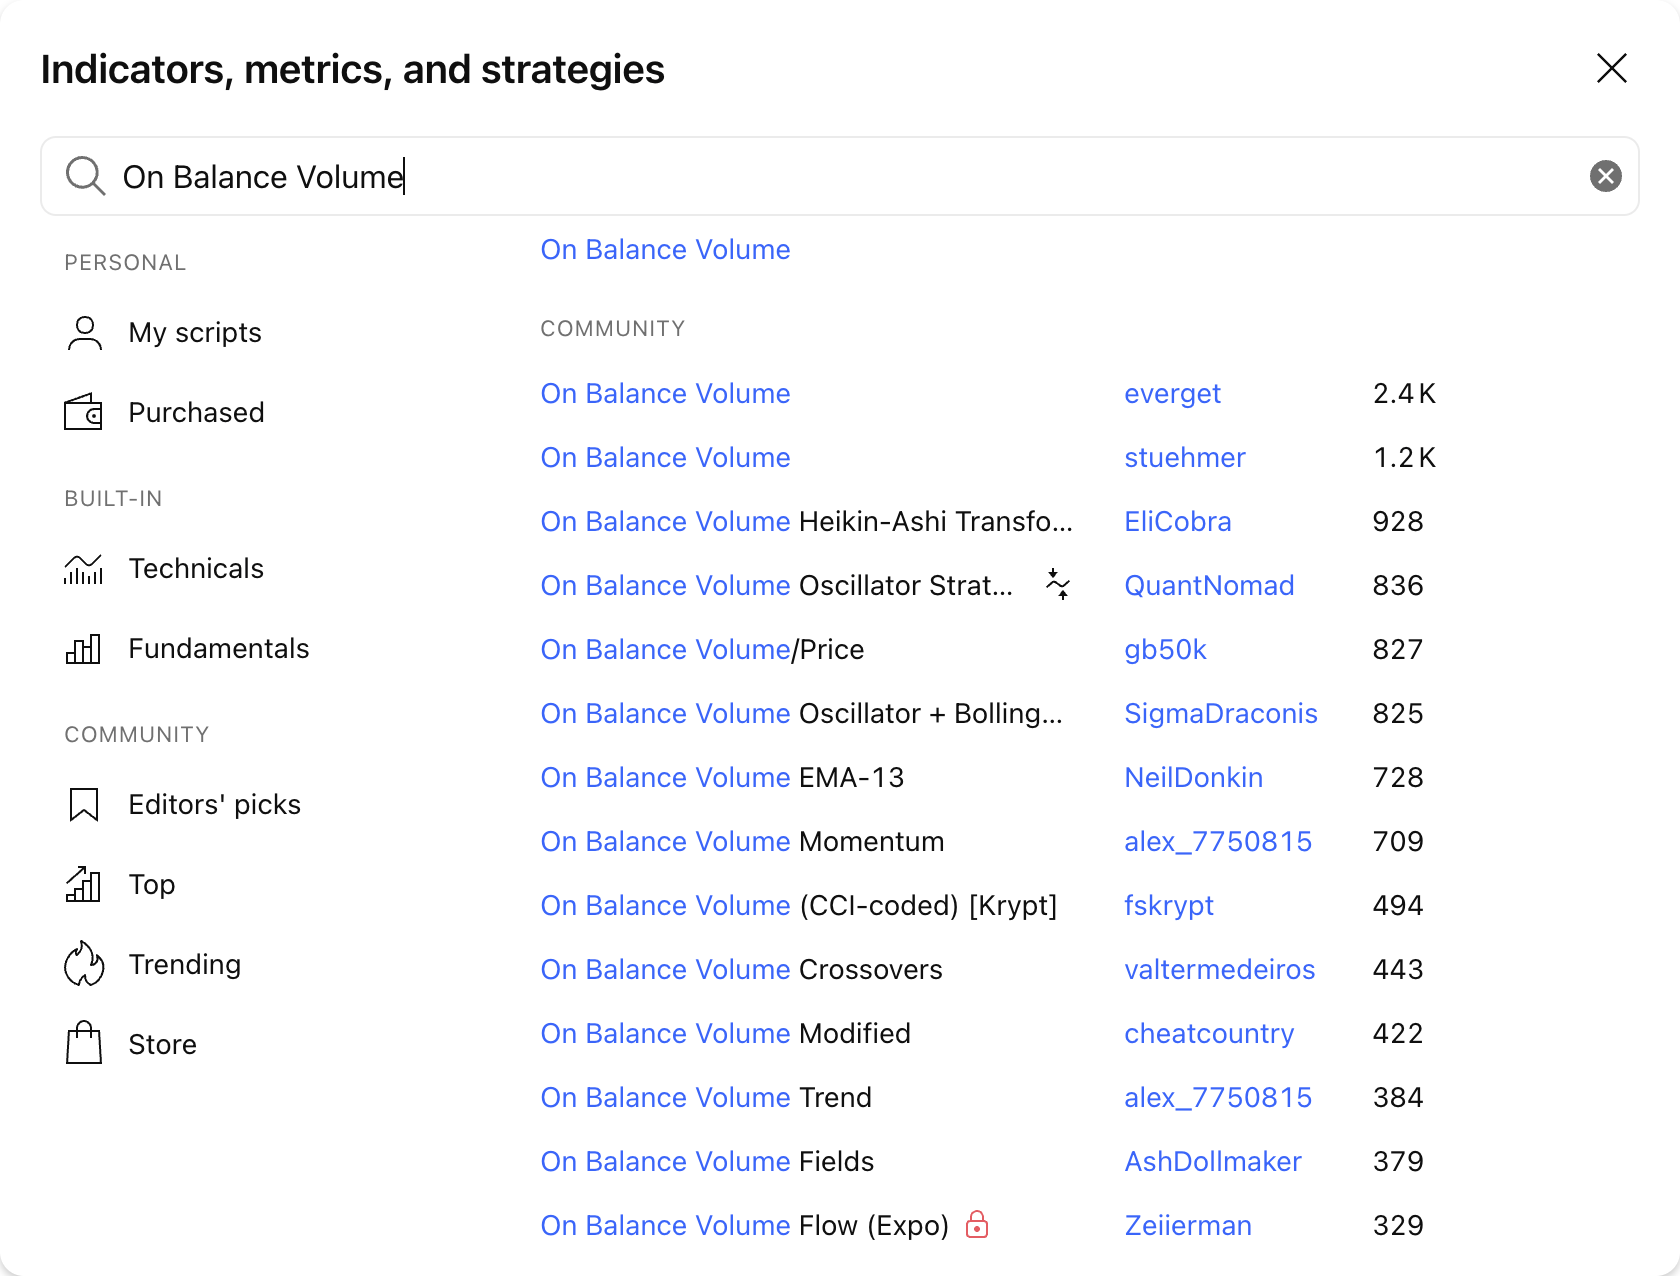Clear the search field with the X icon

coord(1605,176)
